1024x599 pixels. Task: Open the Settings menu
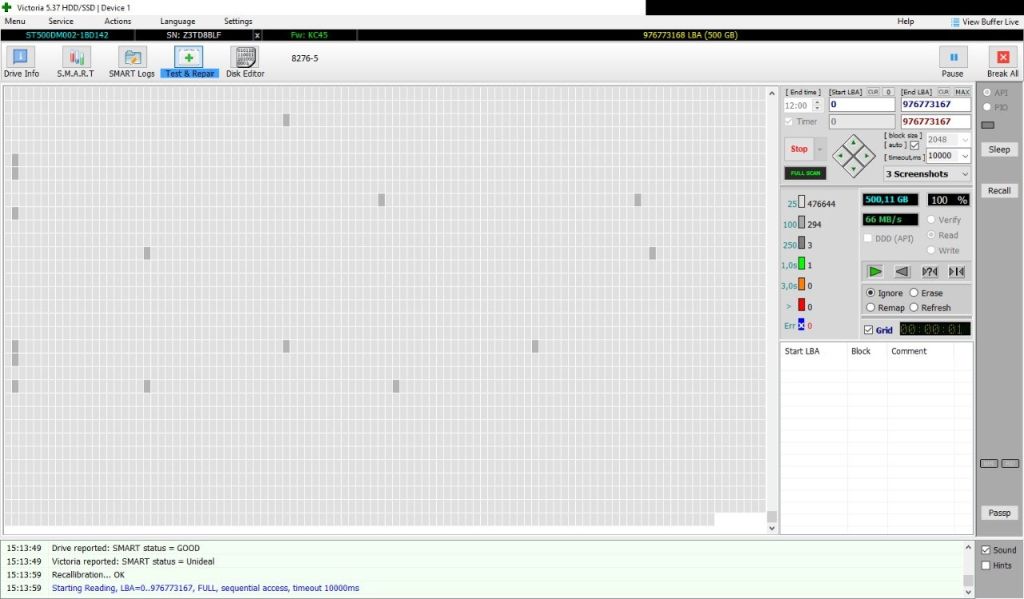coord(238,21)
